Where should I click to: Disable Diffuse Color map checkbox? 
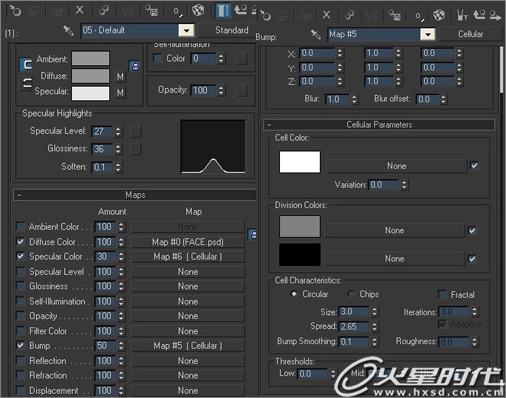click(20, 242)
